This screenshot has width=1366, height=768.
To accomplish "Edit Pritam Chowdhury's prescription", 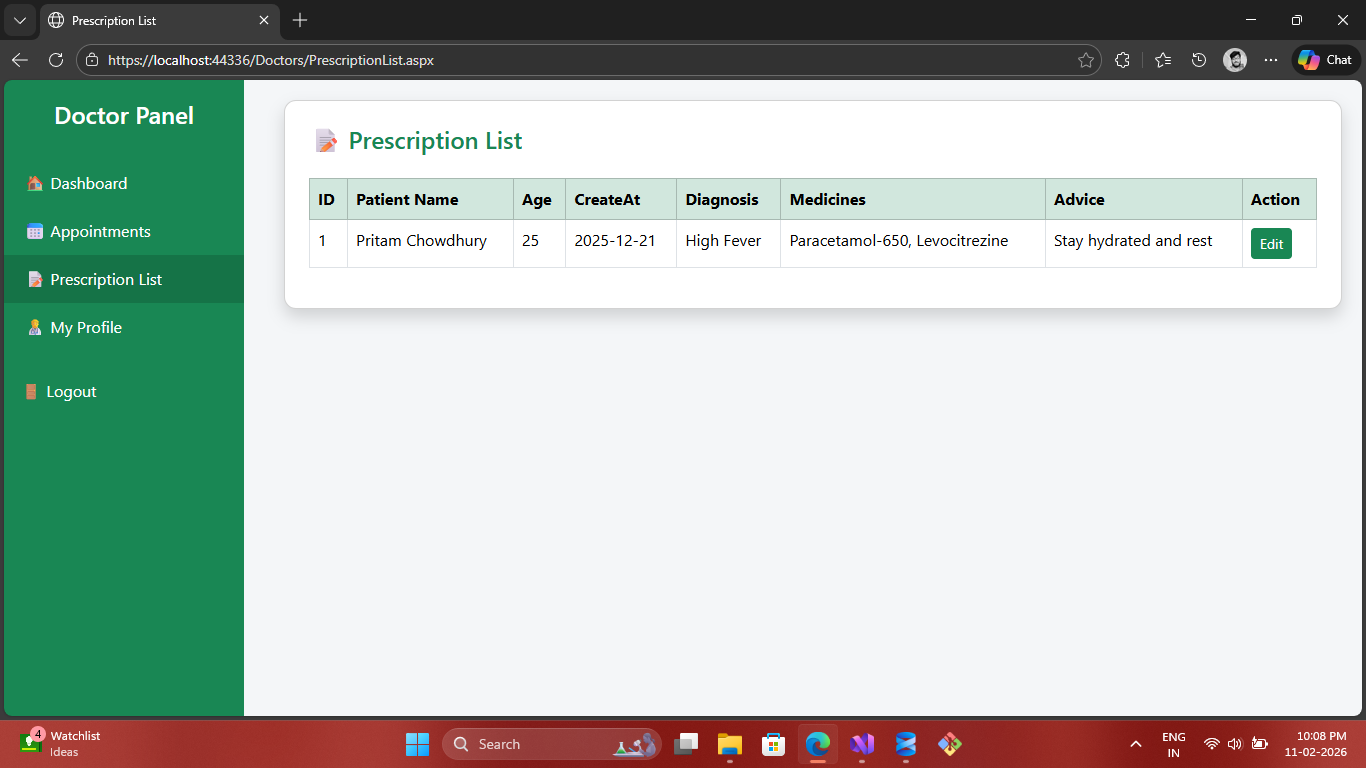I will pyautogui.click(x=1271, y=244).
